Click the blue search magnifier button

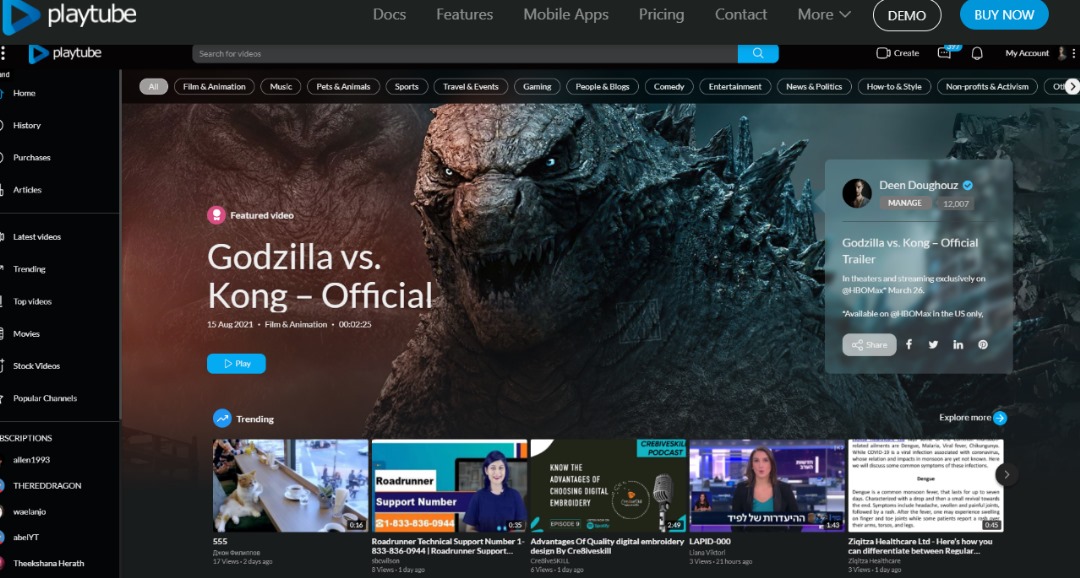tap(758, 54)
